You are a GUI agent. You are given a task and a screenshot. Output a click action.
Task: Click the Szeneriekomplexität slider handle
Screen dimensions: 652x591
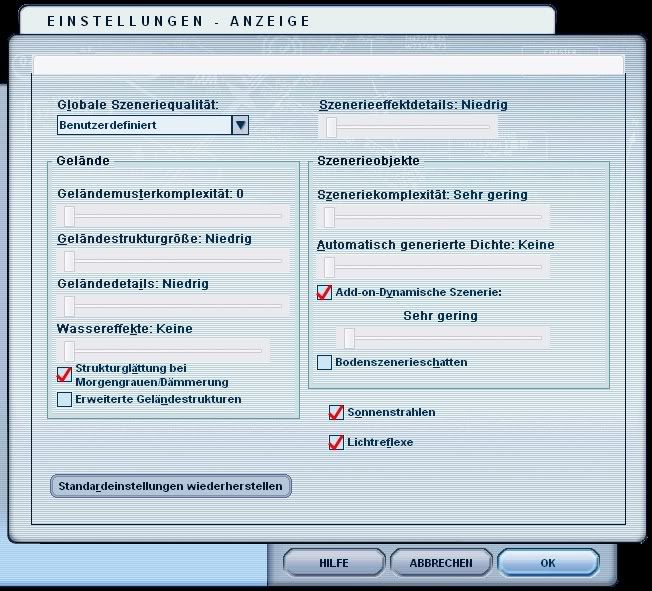pyautogui.click(x=329, y=217)
